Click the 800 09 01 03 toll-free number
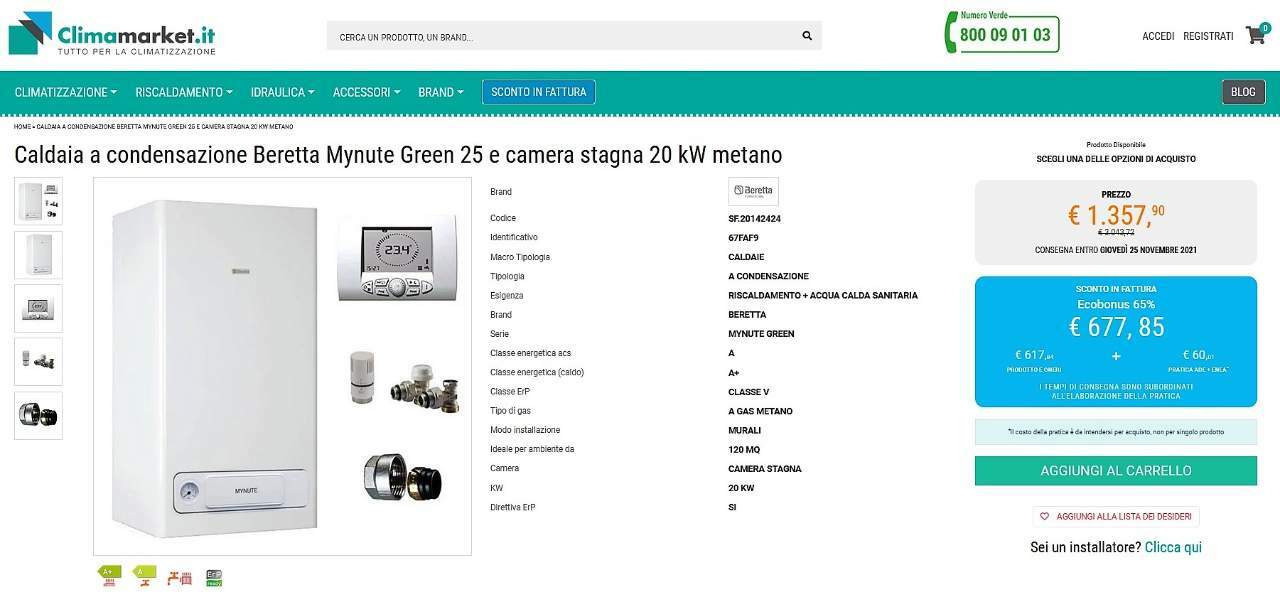 point(1005,35)
